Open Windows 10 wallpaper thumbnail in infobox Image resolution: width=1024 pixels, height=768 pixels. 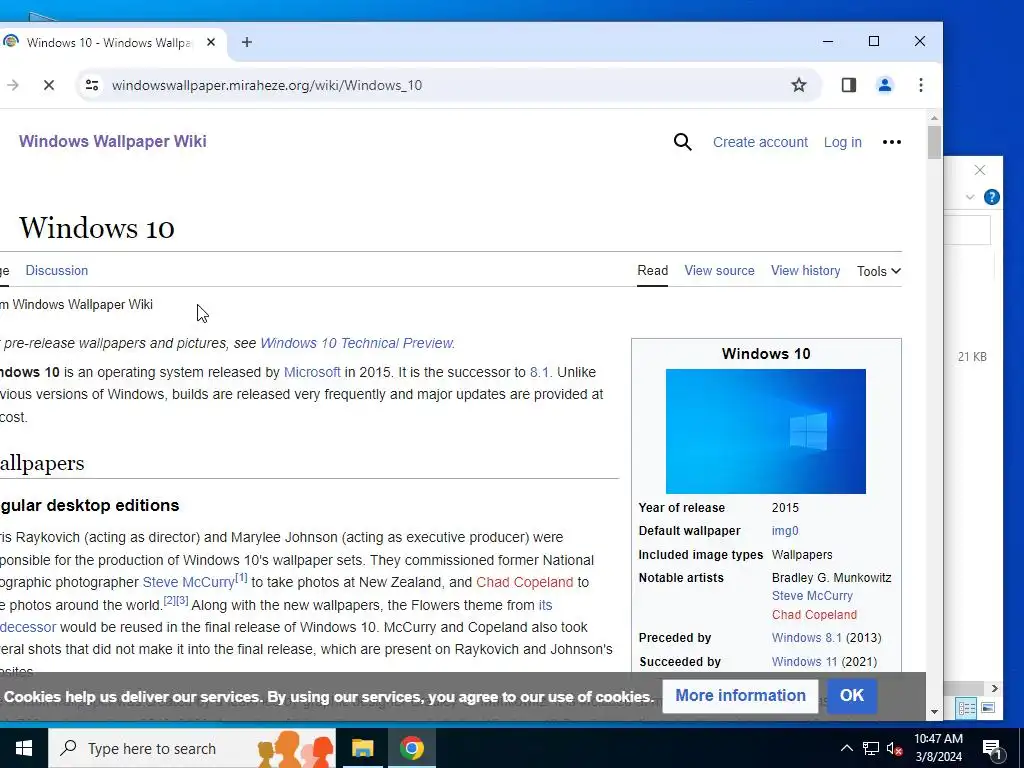765,431
